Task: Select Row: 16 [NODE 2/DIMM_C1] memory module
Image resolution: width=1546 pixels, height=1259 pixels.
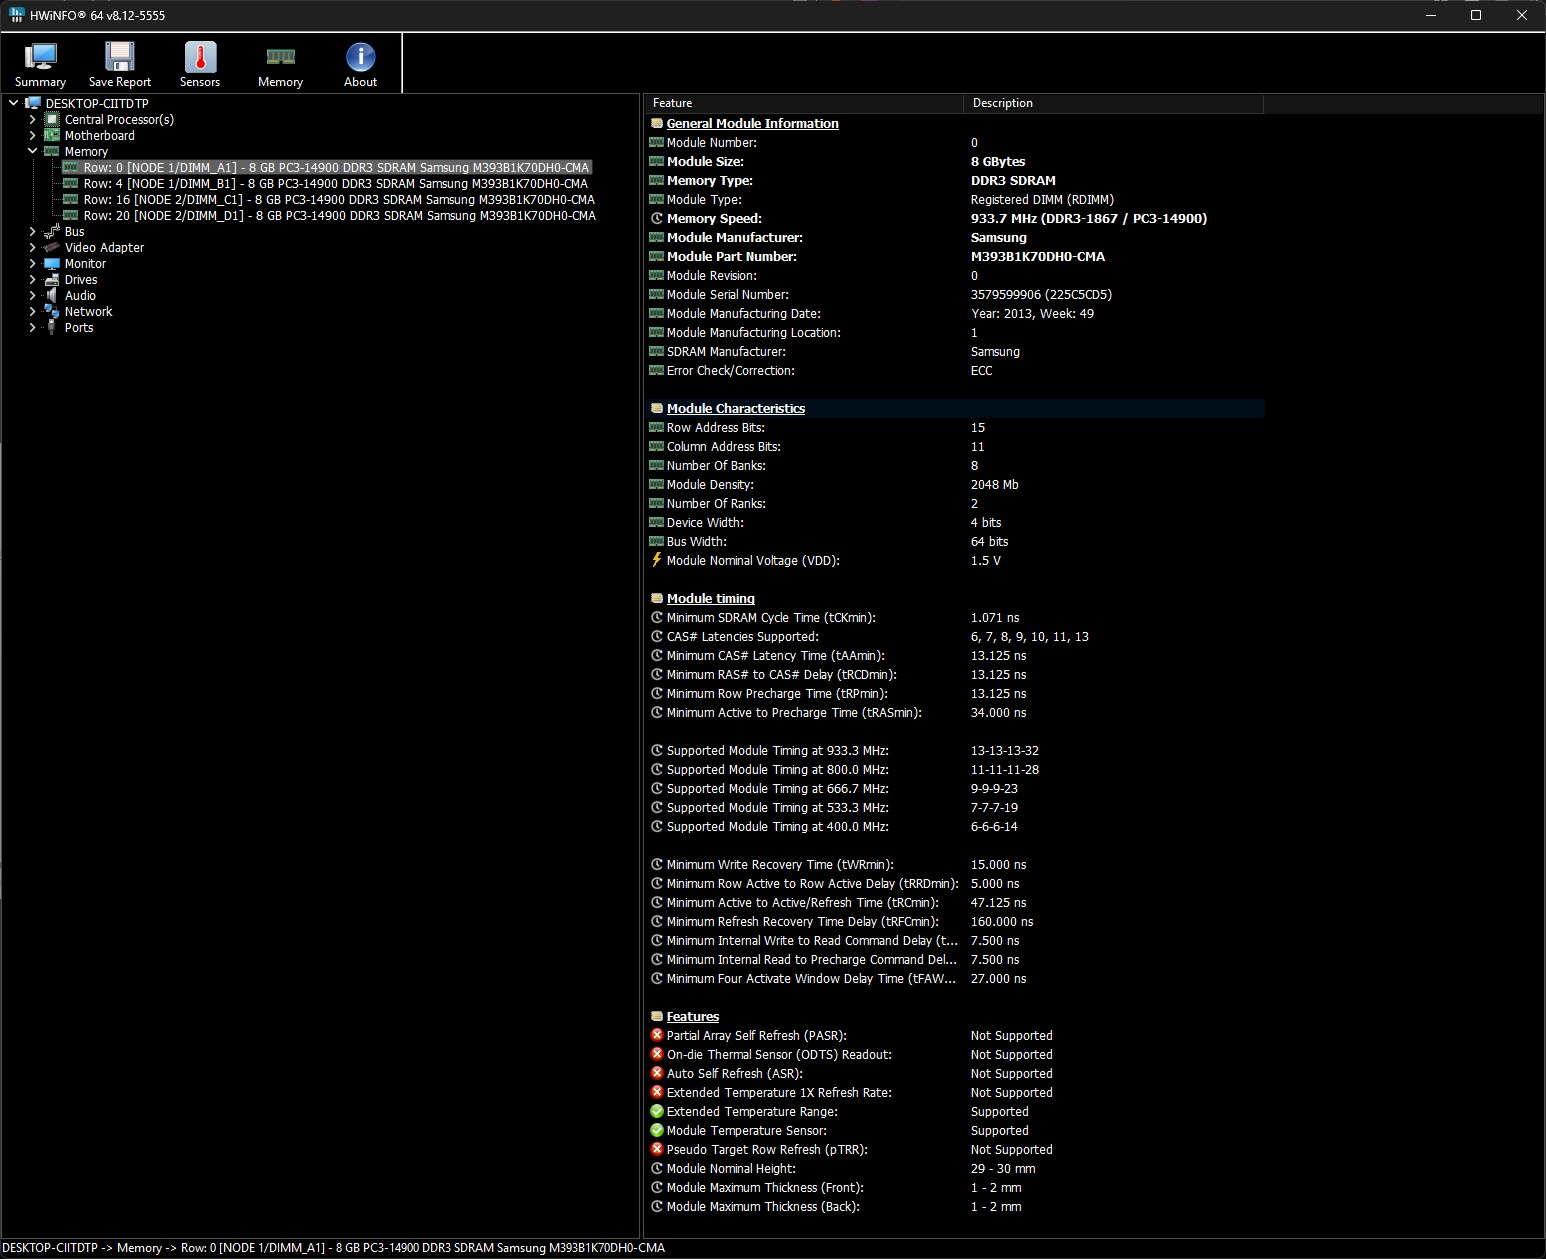Action: point(339,199)
